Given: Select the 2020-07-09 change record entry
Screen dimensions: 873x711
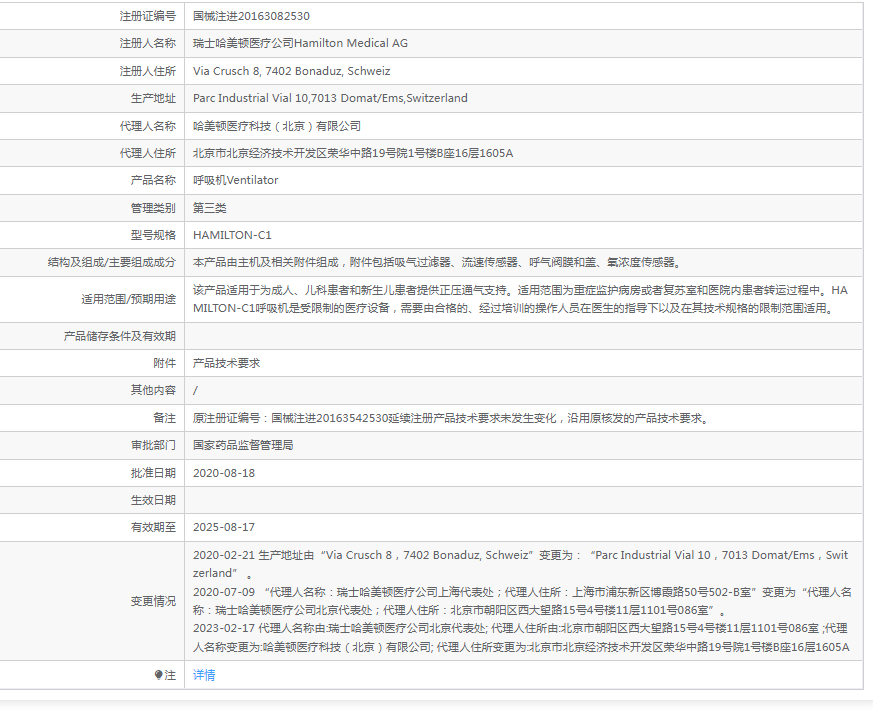Looking at the screenshot, I should coord(522,601).
